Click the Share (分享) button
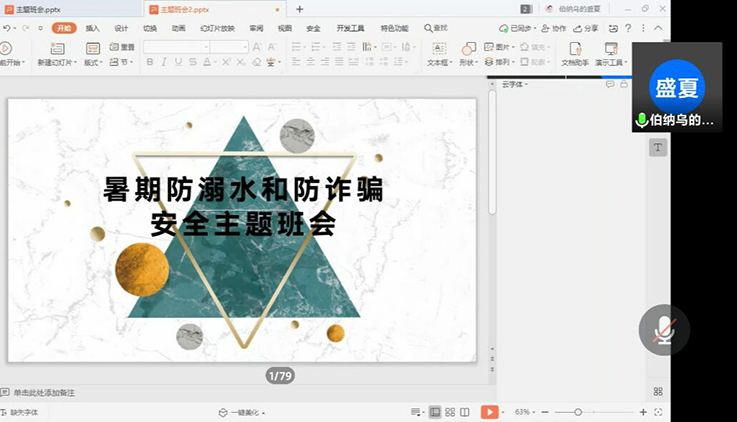The height and width of the screenshot is (422, 737). (587, 28)
